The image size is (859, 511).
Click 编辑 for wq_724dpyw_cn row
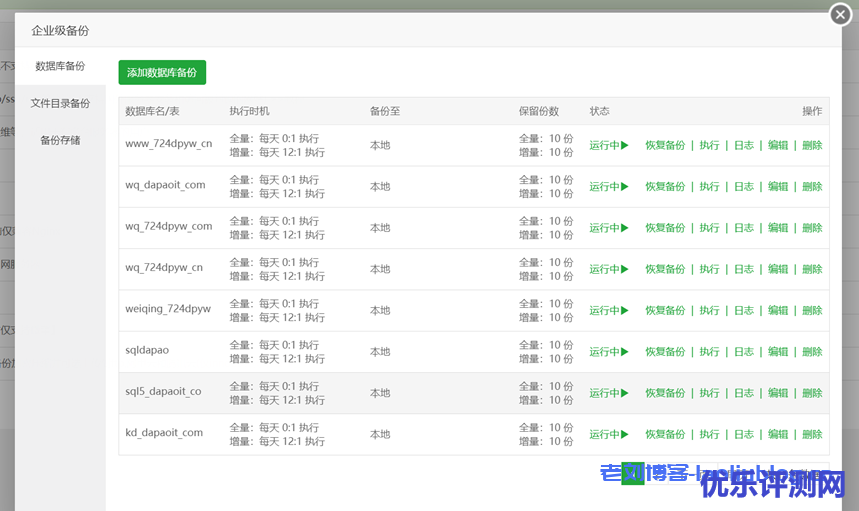coord(778,269)
